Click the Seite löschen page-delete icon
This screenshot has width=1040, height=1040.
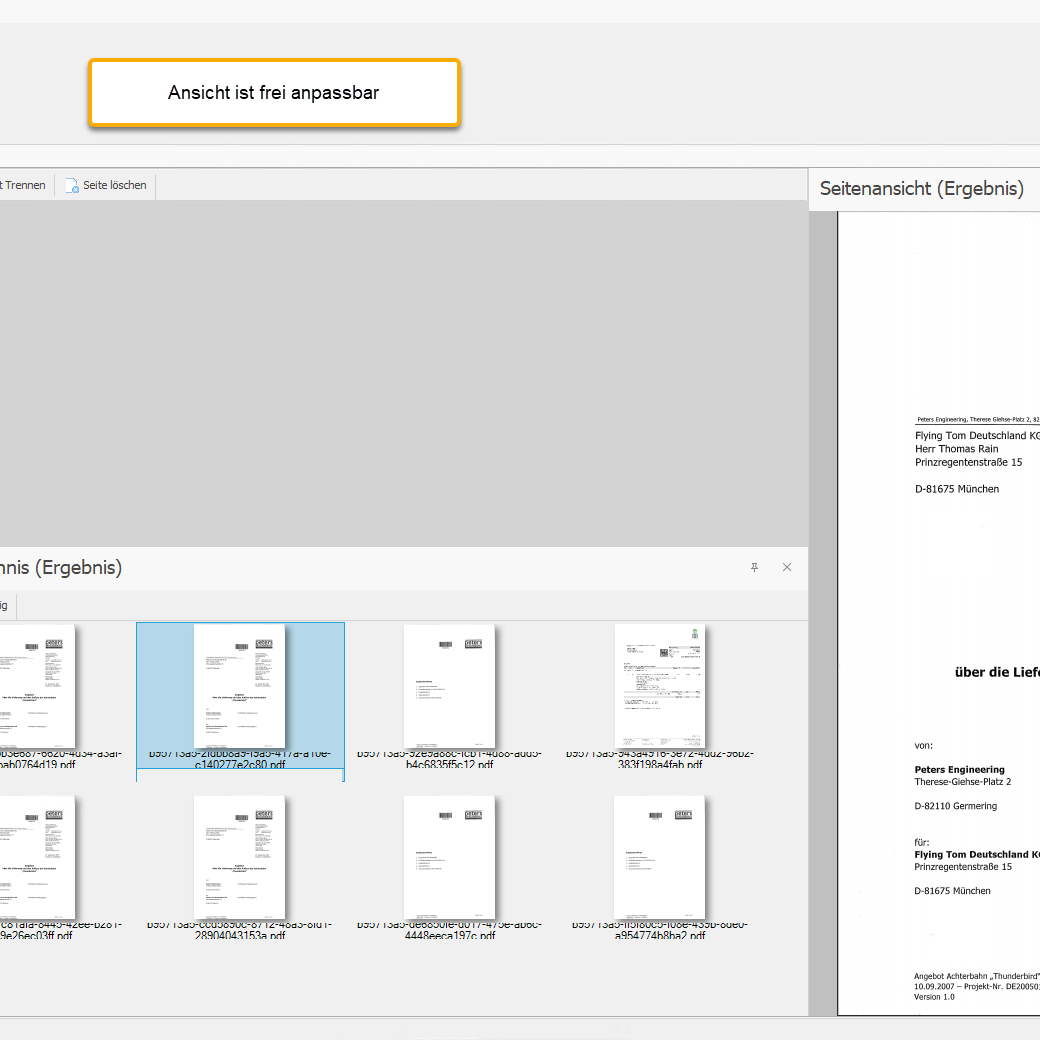[x=72, y=185]
